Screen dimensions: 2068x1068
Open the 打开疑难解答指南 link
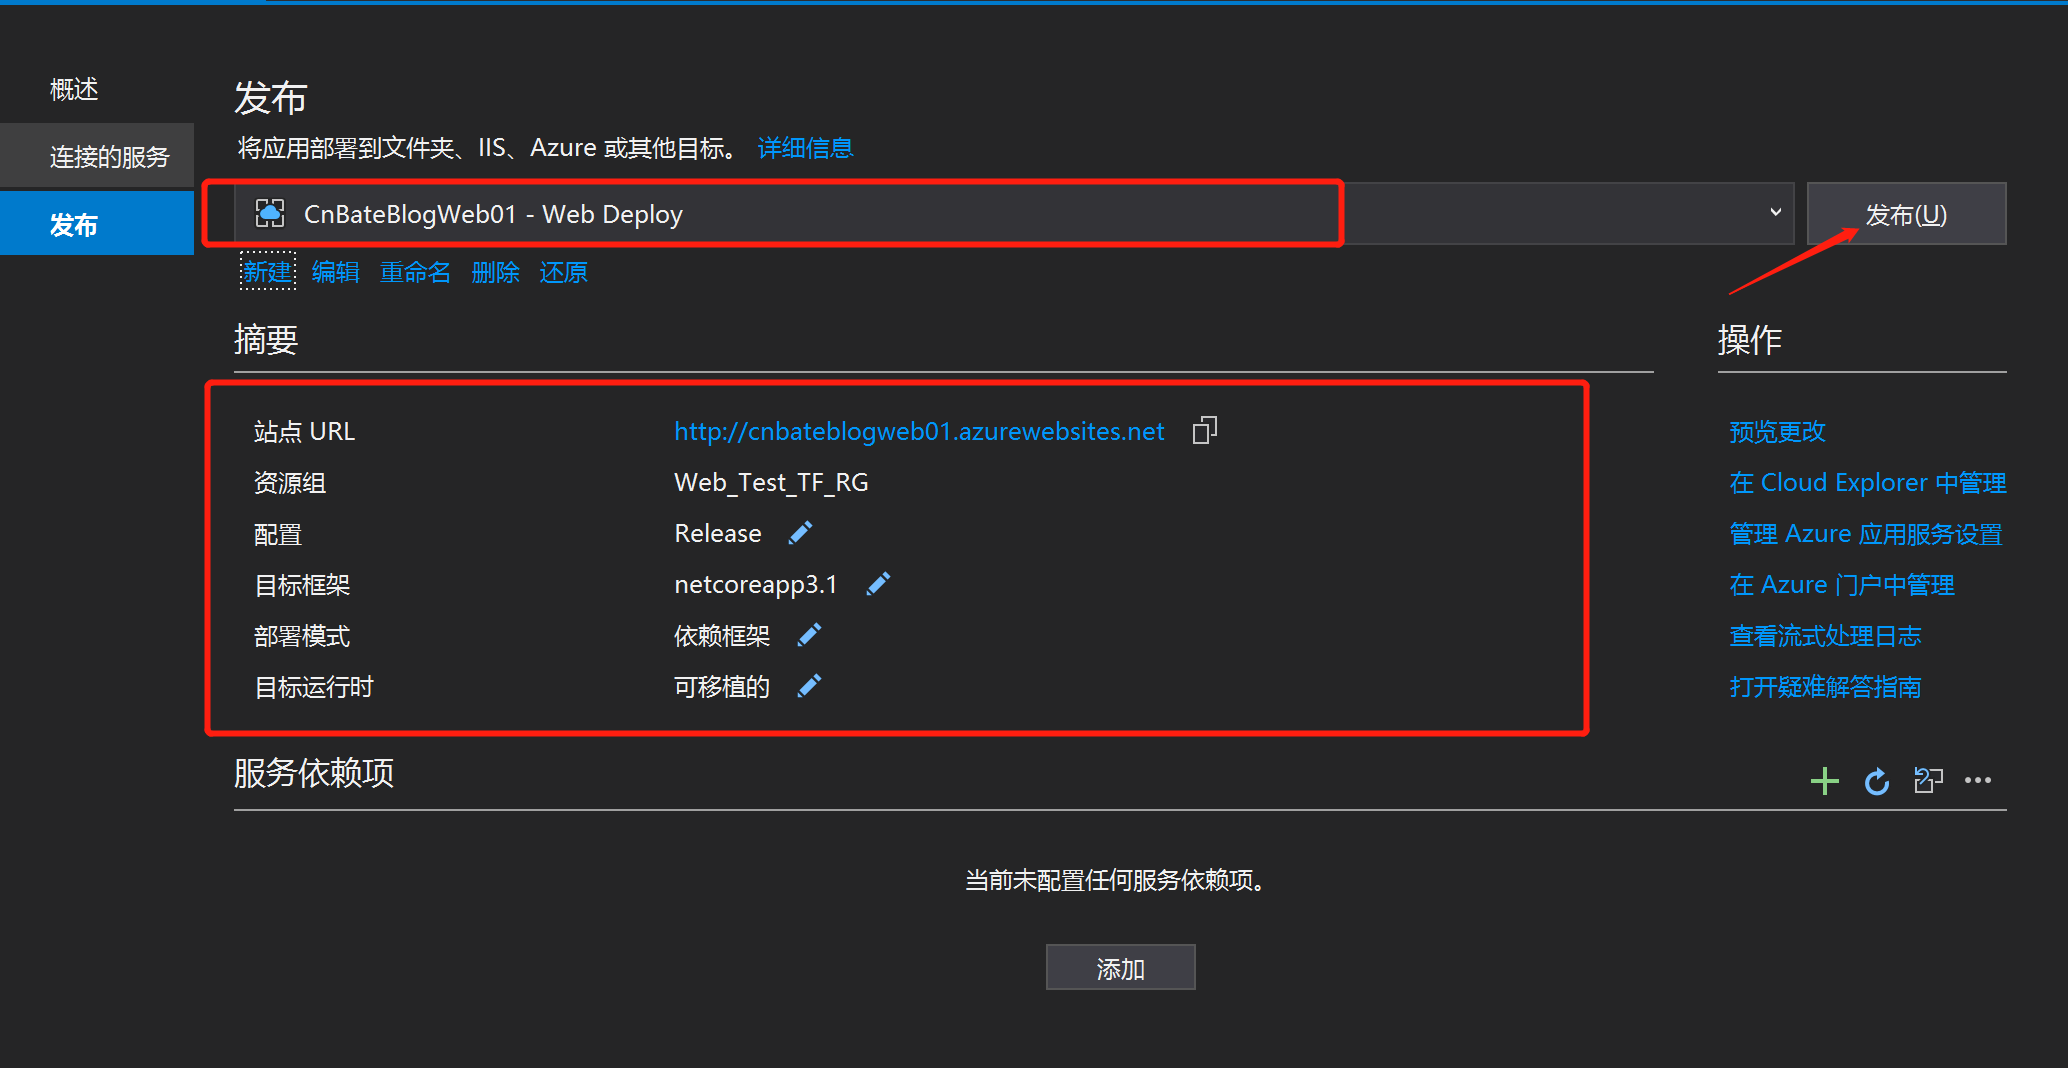(1825, 686)
